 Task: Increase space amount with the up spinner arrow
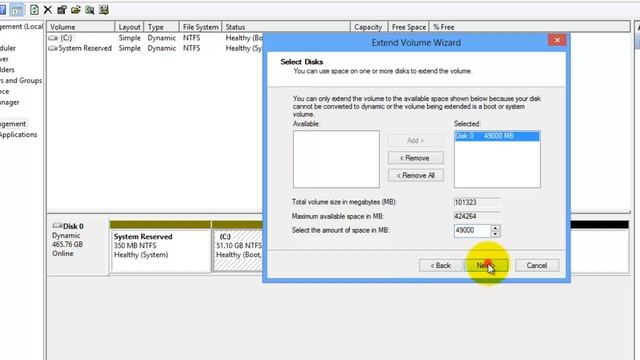[x=495, y=228]
